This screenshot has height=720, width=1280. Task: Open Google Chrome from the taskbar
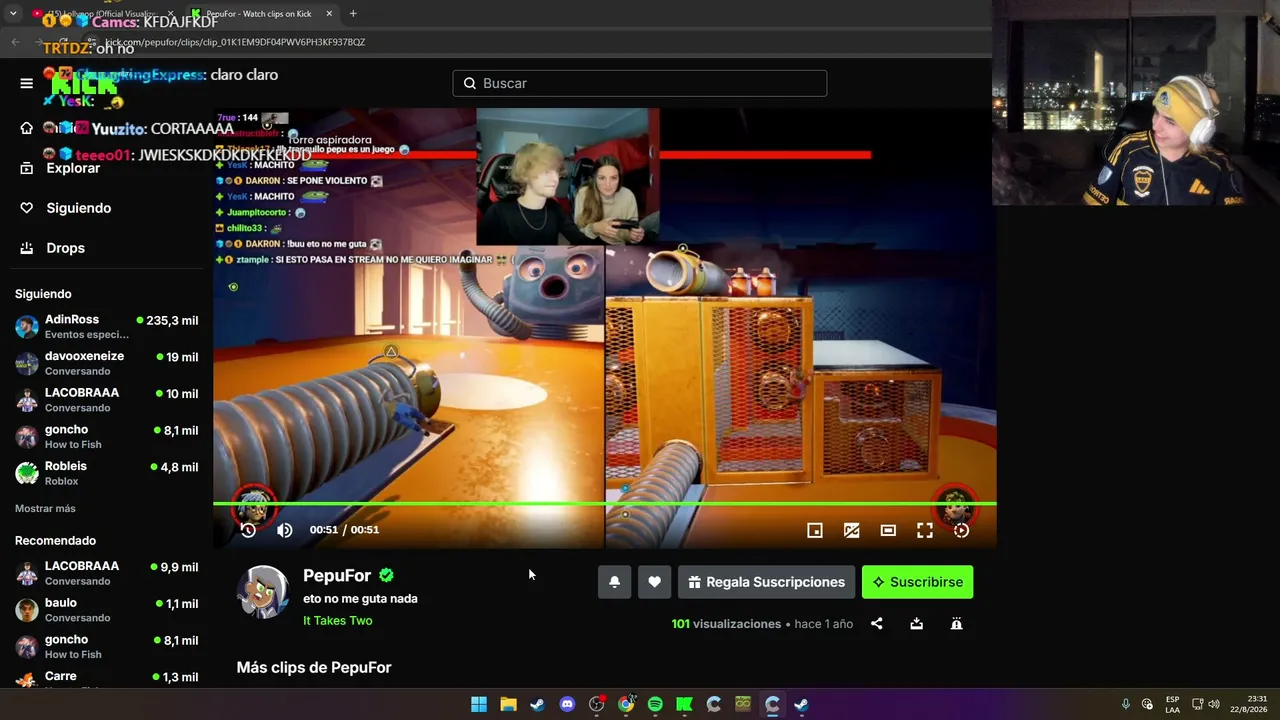tap(626, 704)
